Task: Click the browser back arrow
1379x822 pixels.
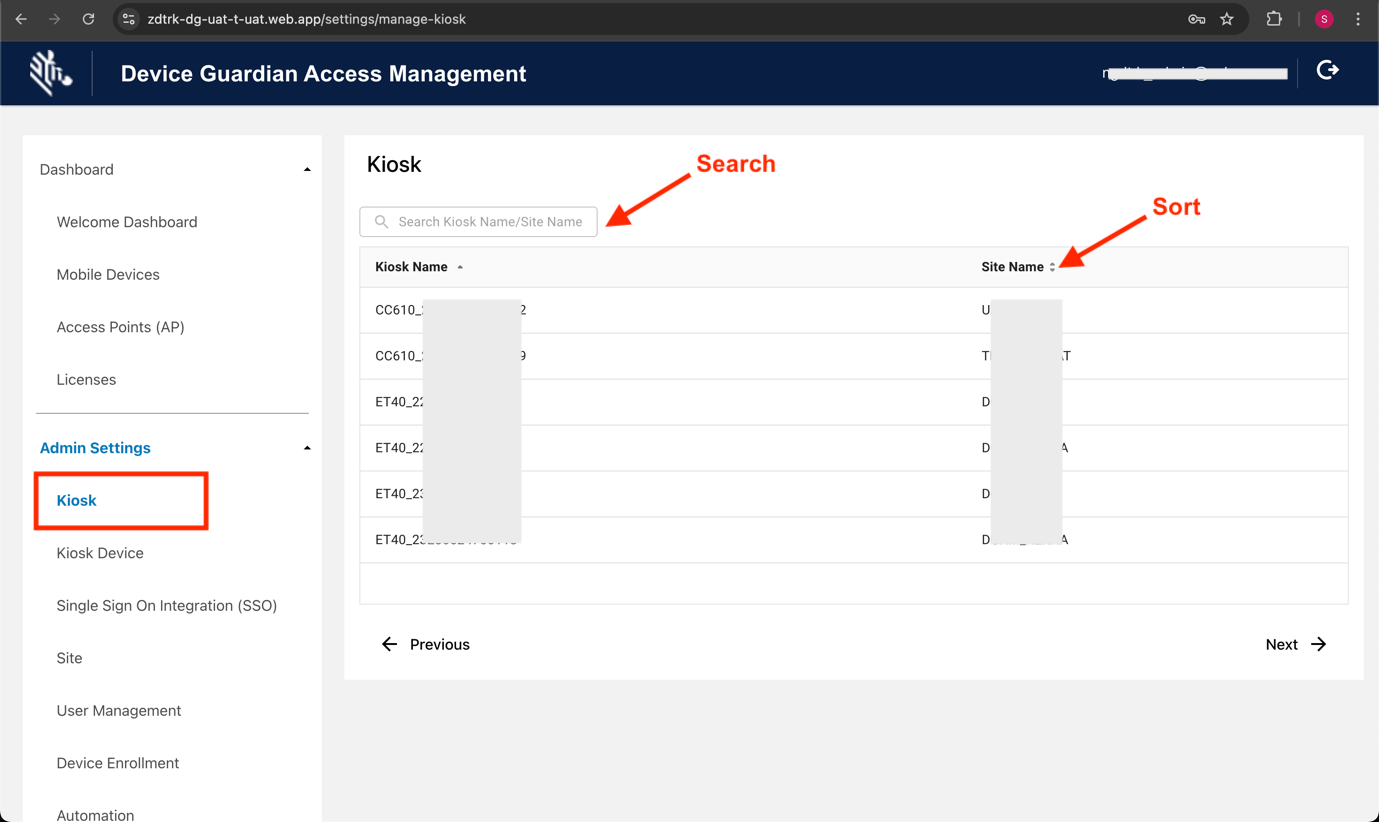Action: (x=21, y=19)
